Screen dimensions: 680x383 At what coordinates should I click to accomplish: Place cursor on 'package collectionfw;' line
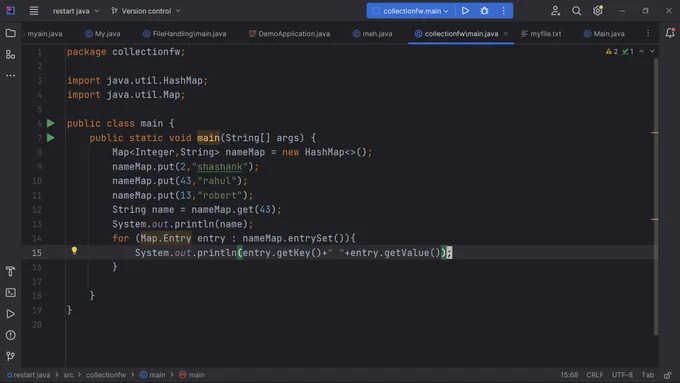click(x=126, y=52)
